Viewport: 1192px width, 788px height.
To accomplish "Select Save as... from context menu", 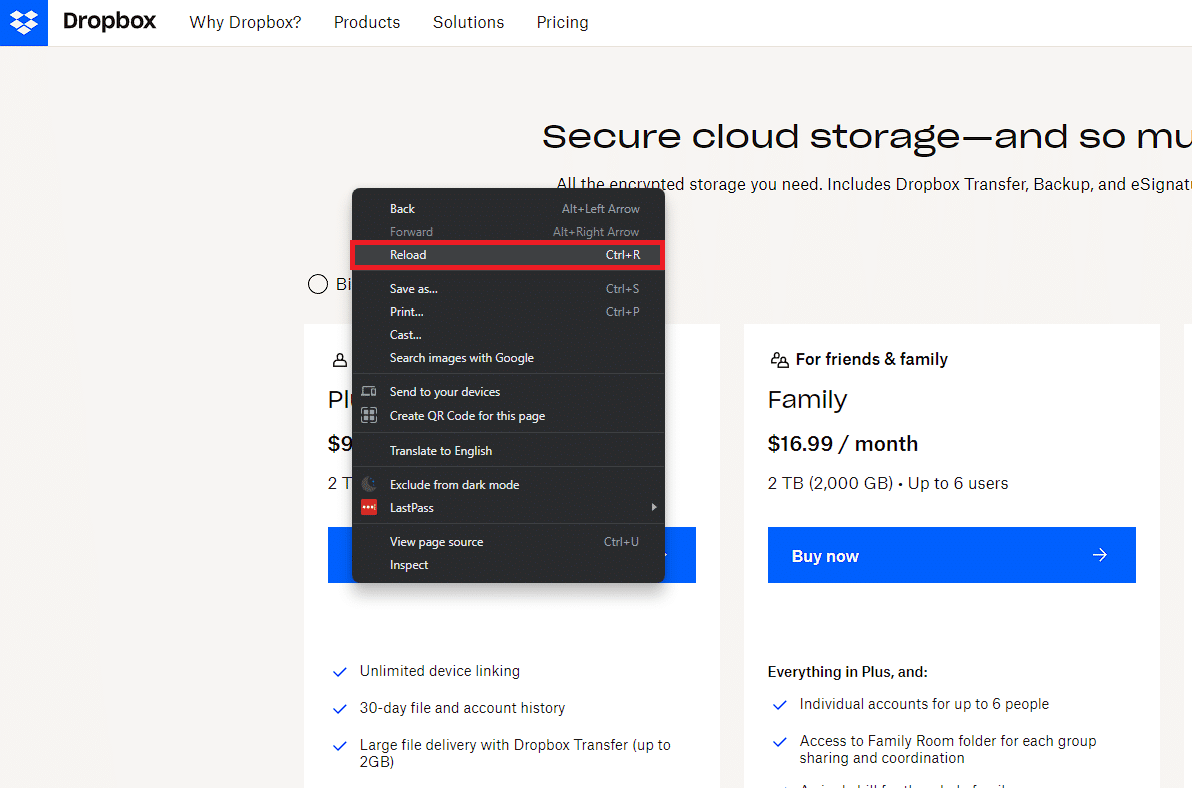I will click(x=508, y=289).
